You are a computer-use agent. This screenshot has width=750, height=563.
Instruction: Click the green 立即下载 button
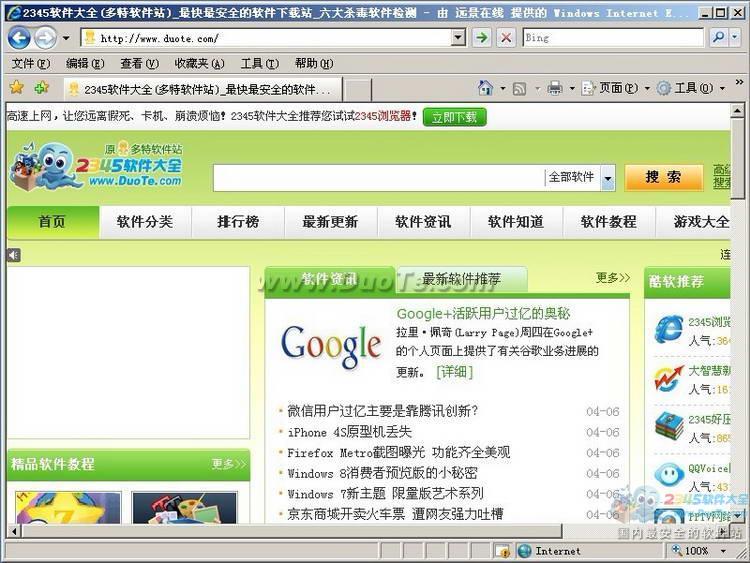(x=454, y=117)
